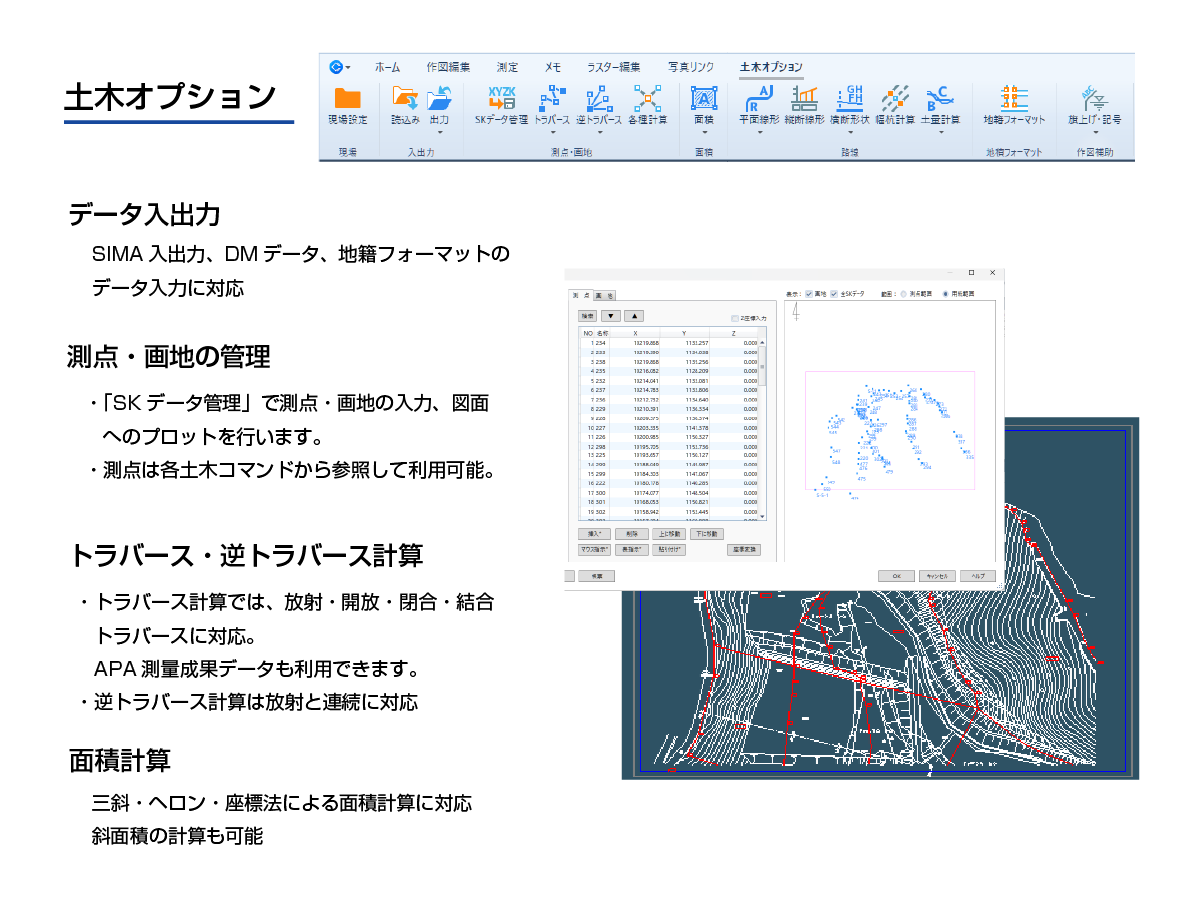Expand the 面積 dropdown arrow
This screenshot has height=900, width=1200.
click(x=704, y=131)
